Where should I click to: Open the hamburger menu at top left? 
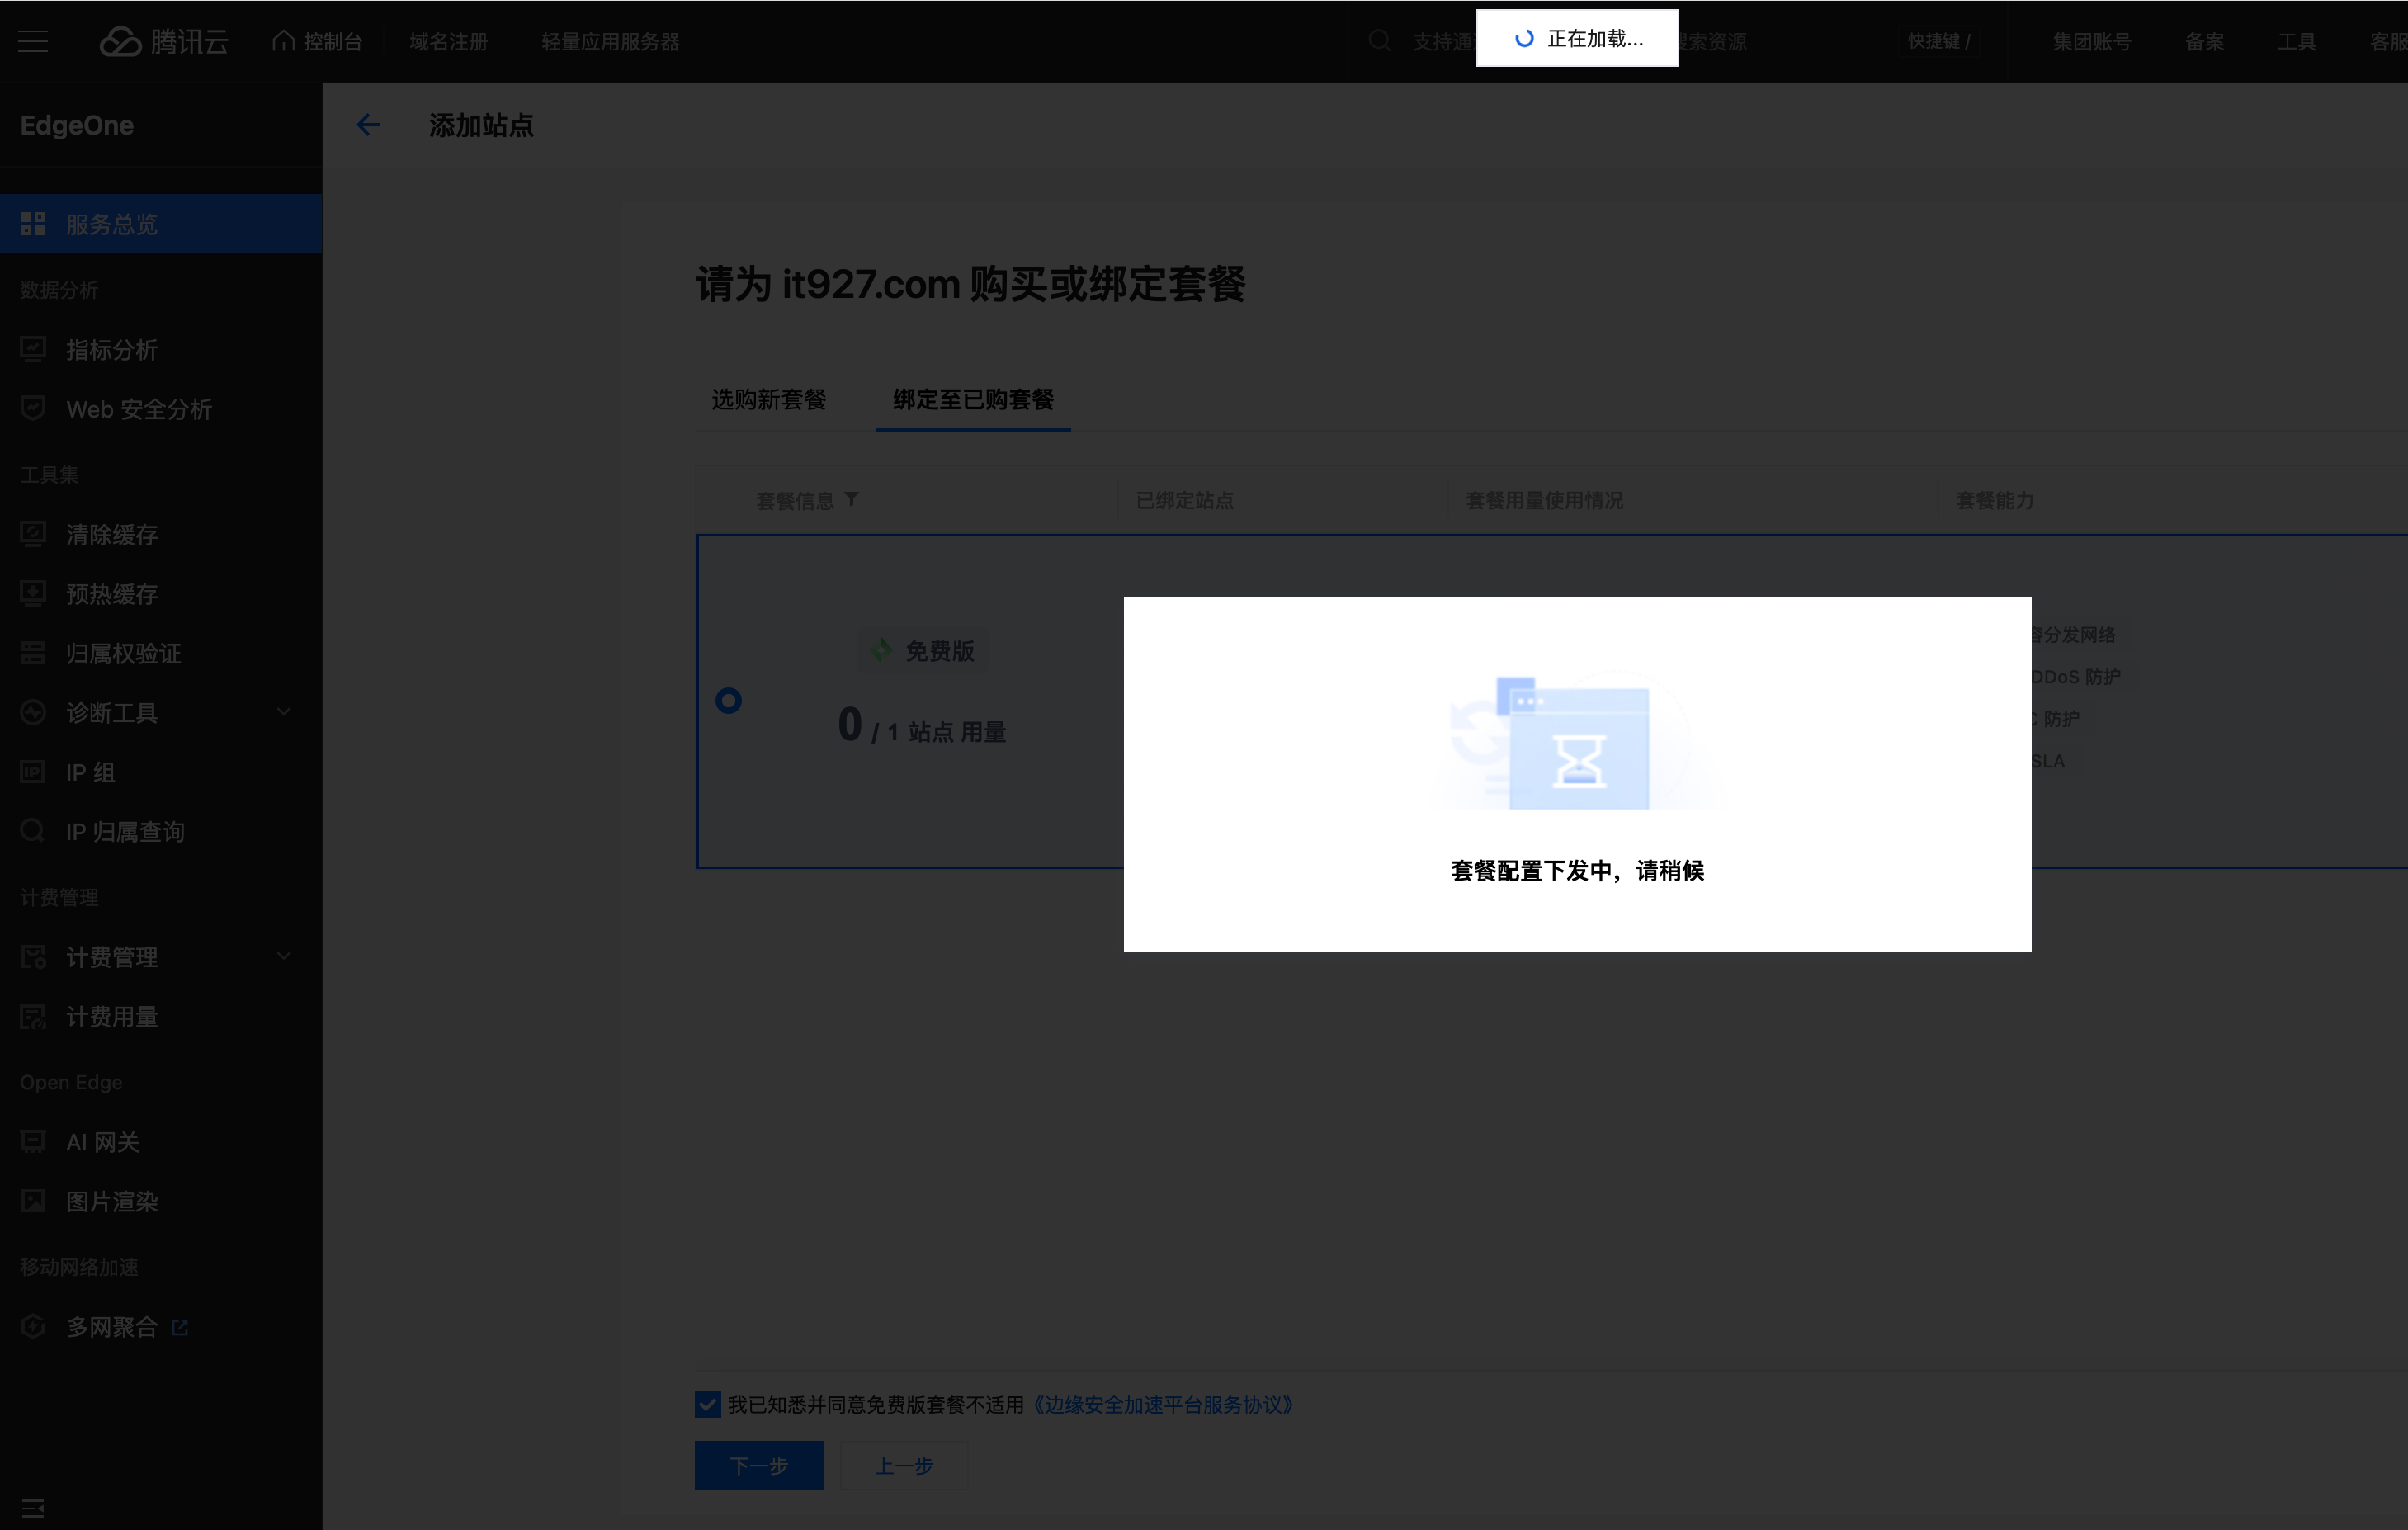pos(33,41)
